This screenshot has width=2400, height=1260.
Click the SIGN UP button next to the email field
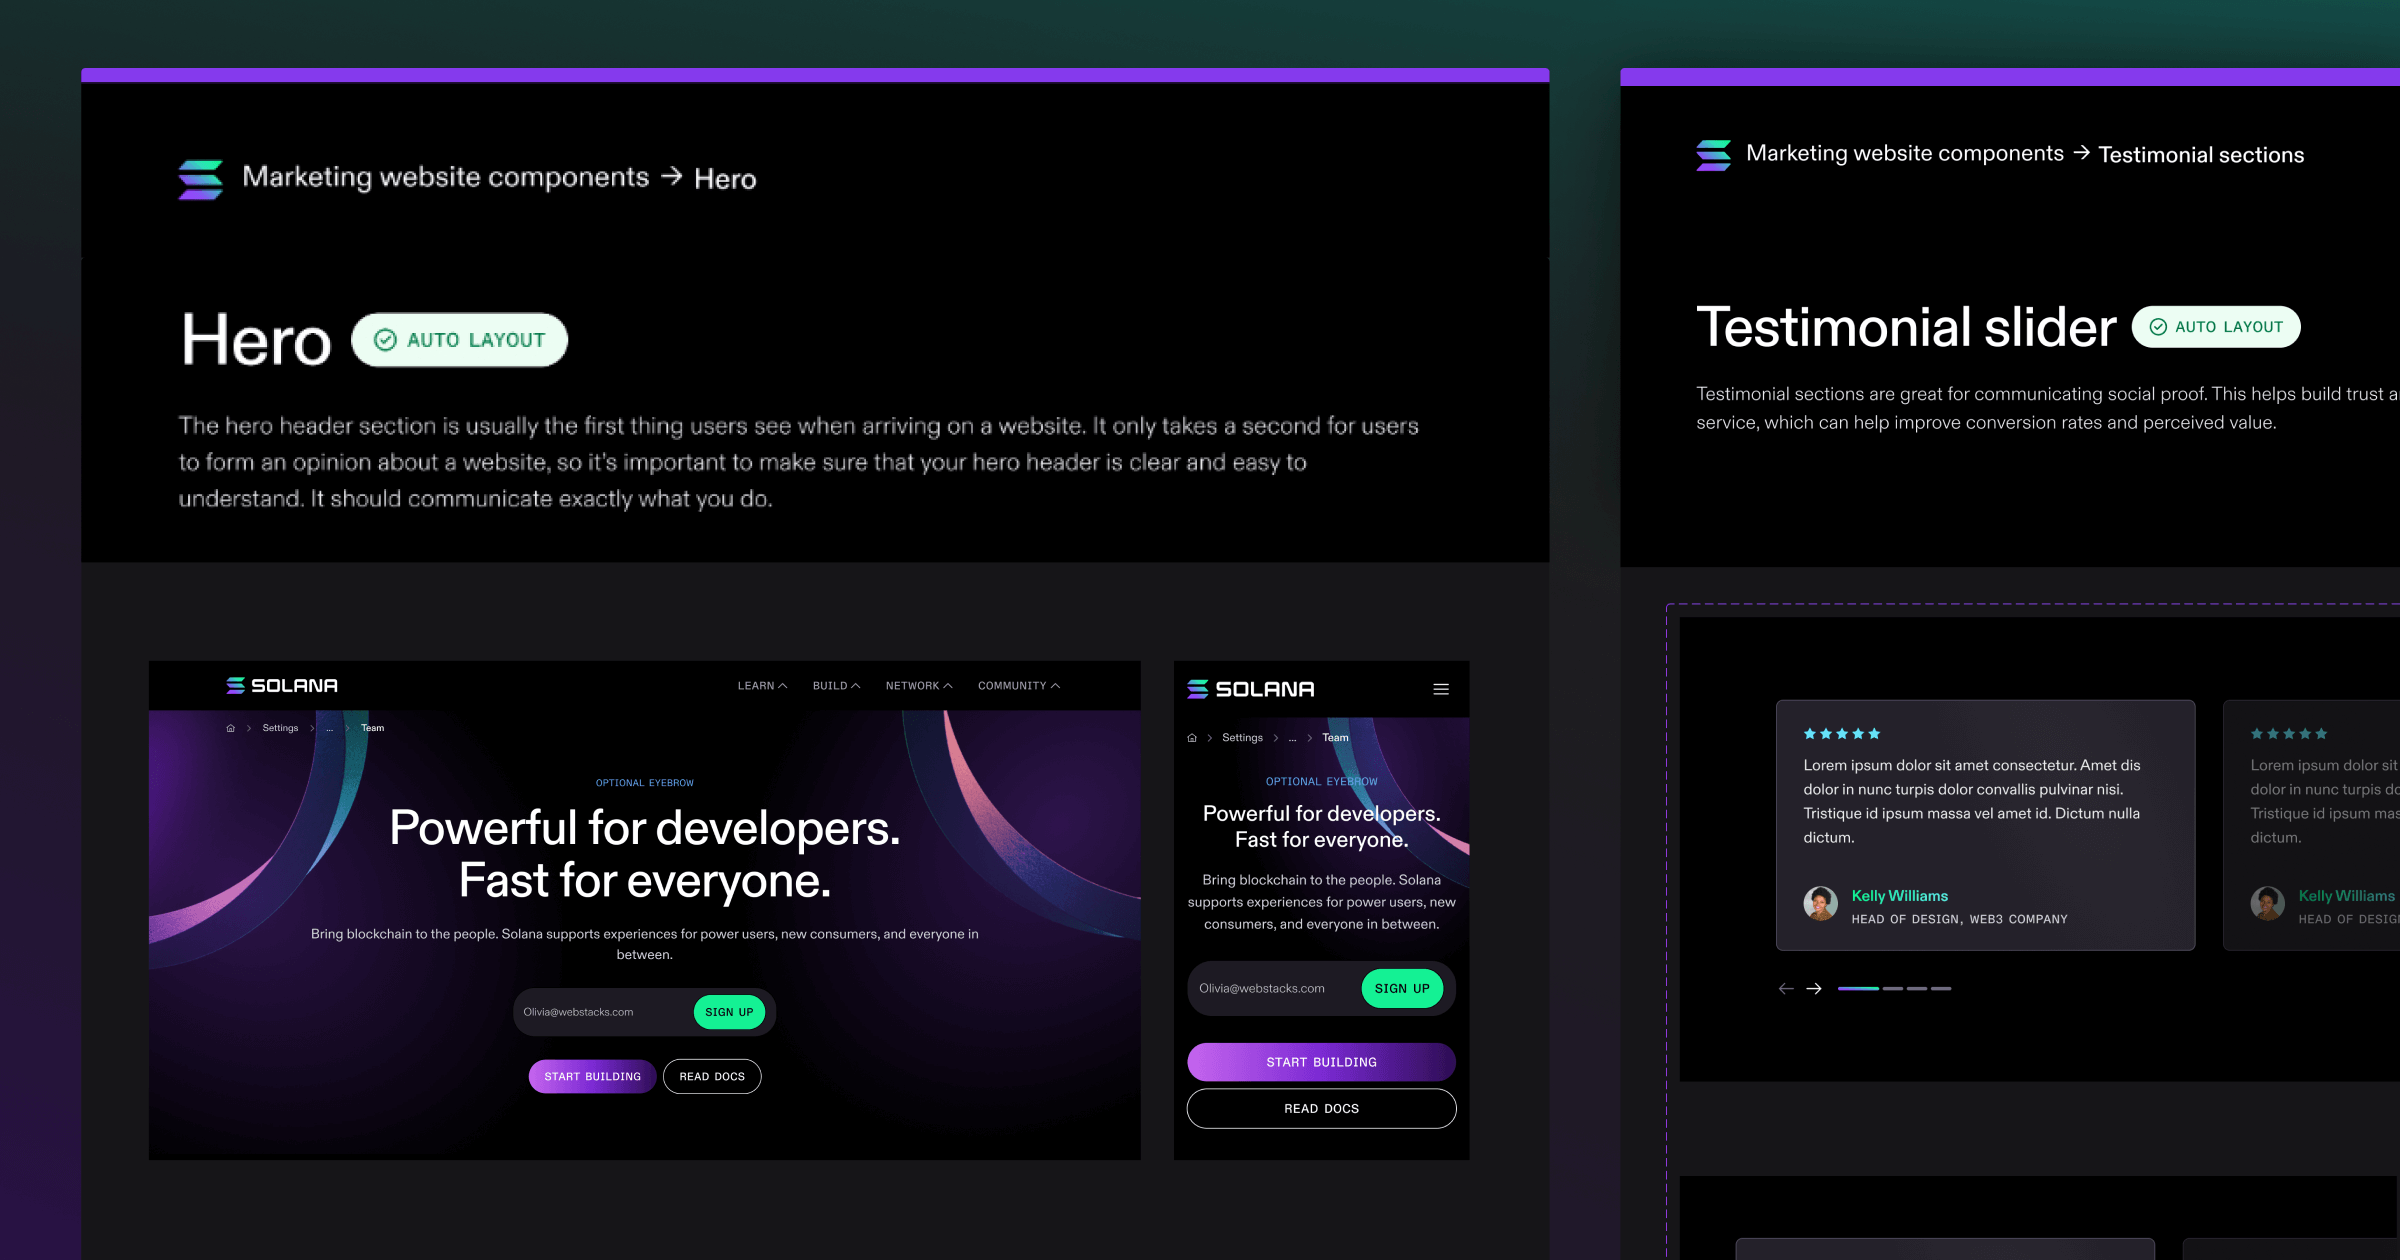tap(729, 1011)
